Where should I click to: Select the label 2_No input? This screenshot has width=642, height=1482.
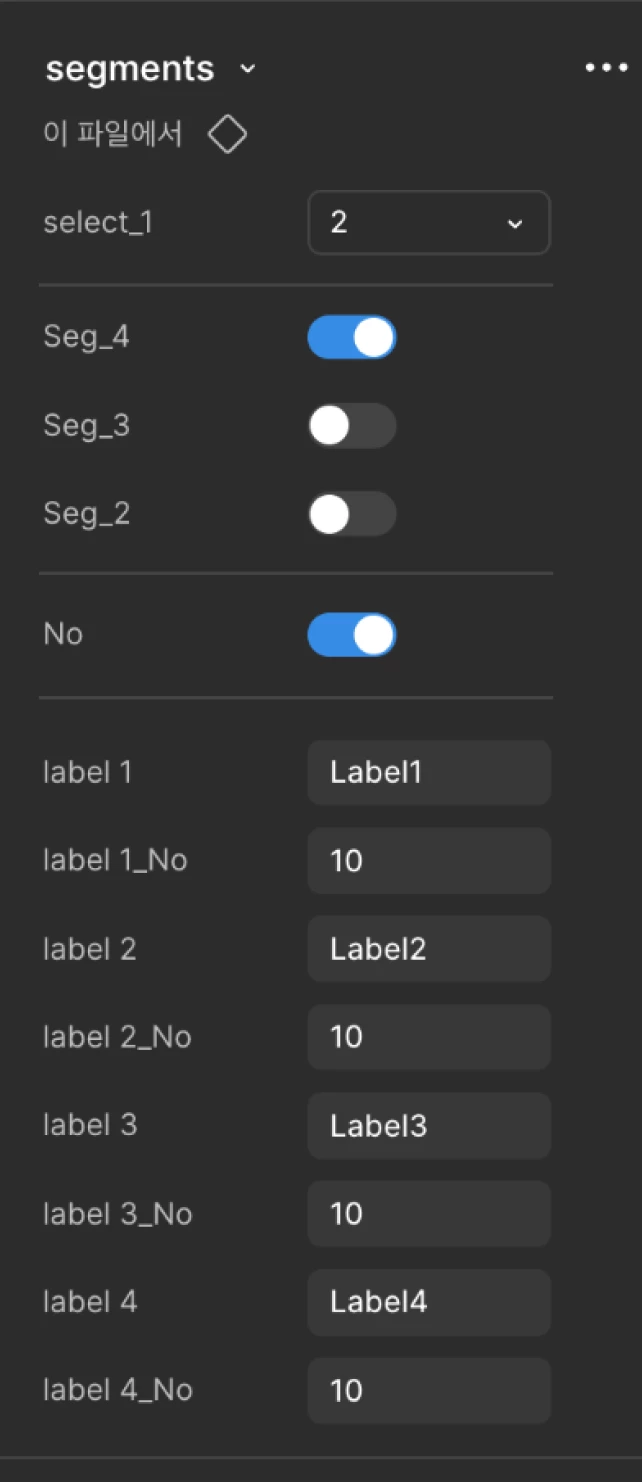click(429, 1037)
